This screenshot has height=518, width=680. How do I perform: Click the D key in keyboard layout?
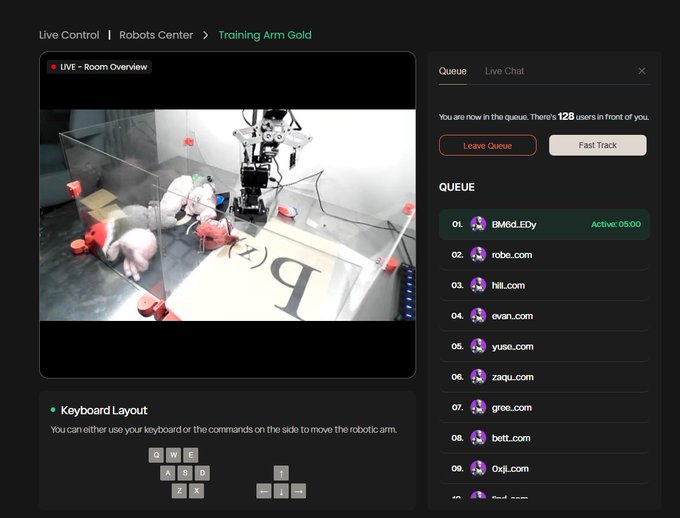click(202, 473)
